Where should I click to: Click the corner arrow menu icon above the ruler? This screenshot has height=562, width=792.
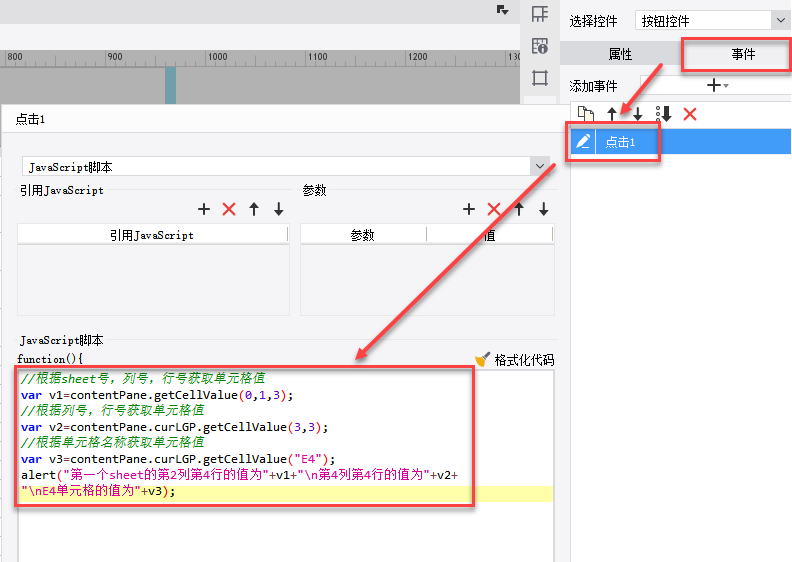point(502,10)
